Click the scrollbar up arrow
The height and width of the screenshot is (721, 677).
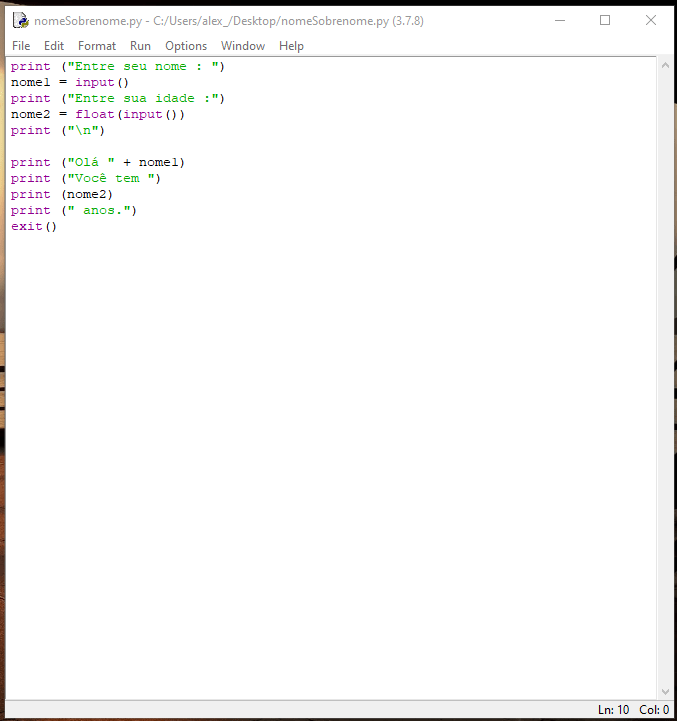665,66
